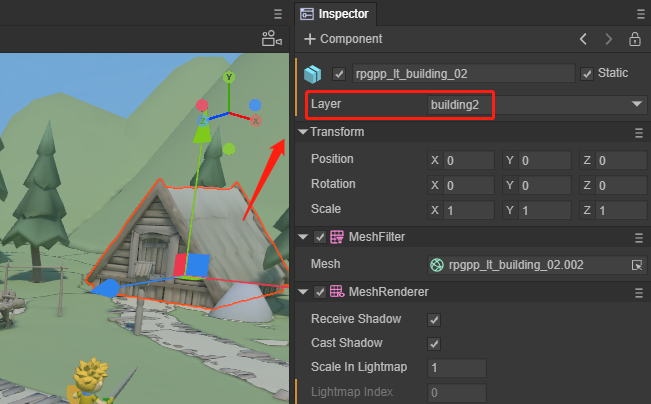Collapse the MeshRenderer section
The width and height of the screenshot is (651, 404).
click(303, 292)
